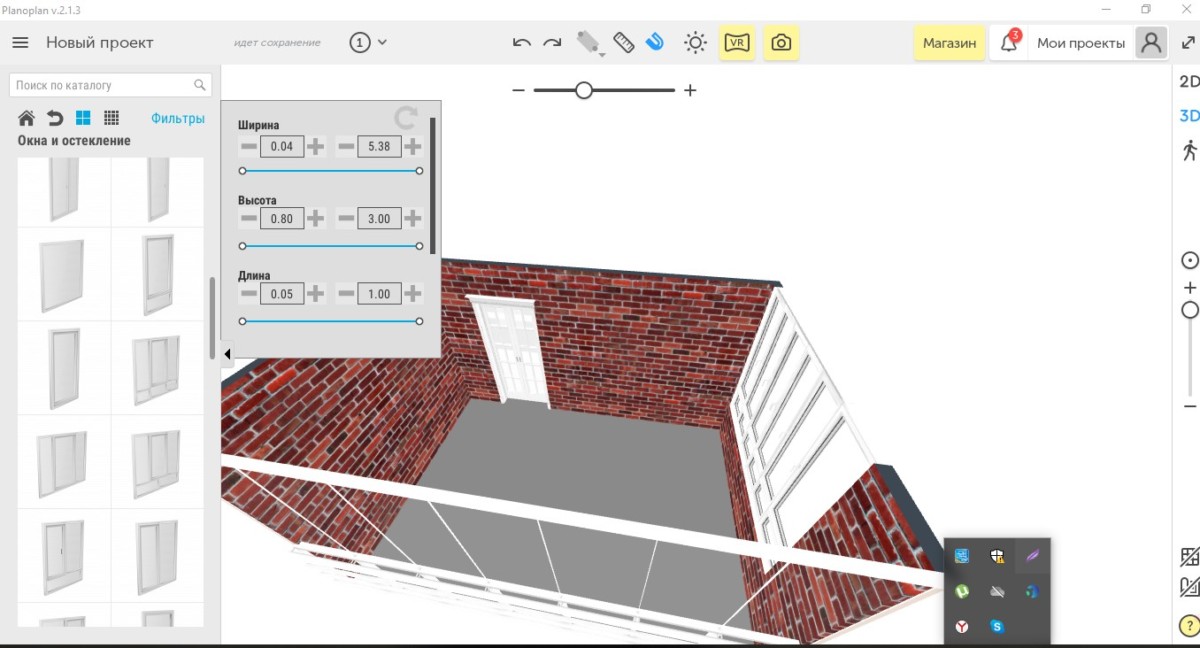Increase camera height with right plus
1200x648 pixels.
(x=1190, y=288)
